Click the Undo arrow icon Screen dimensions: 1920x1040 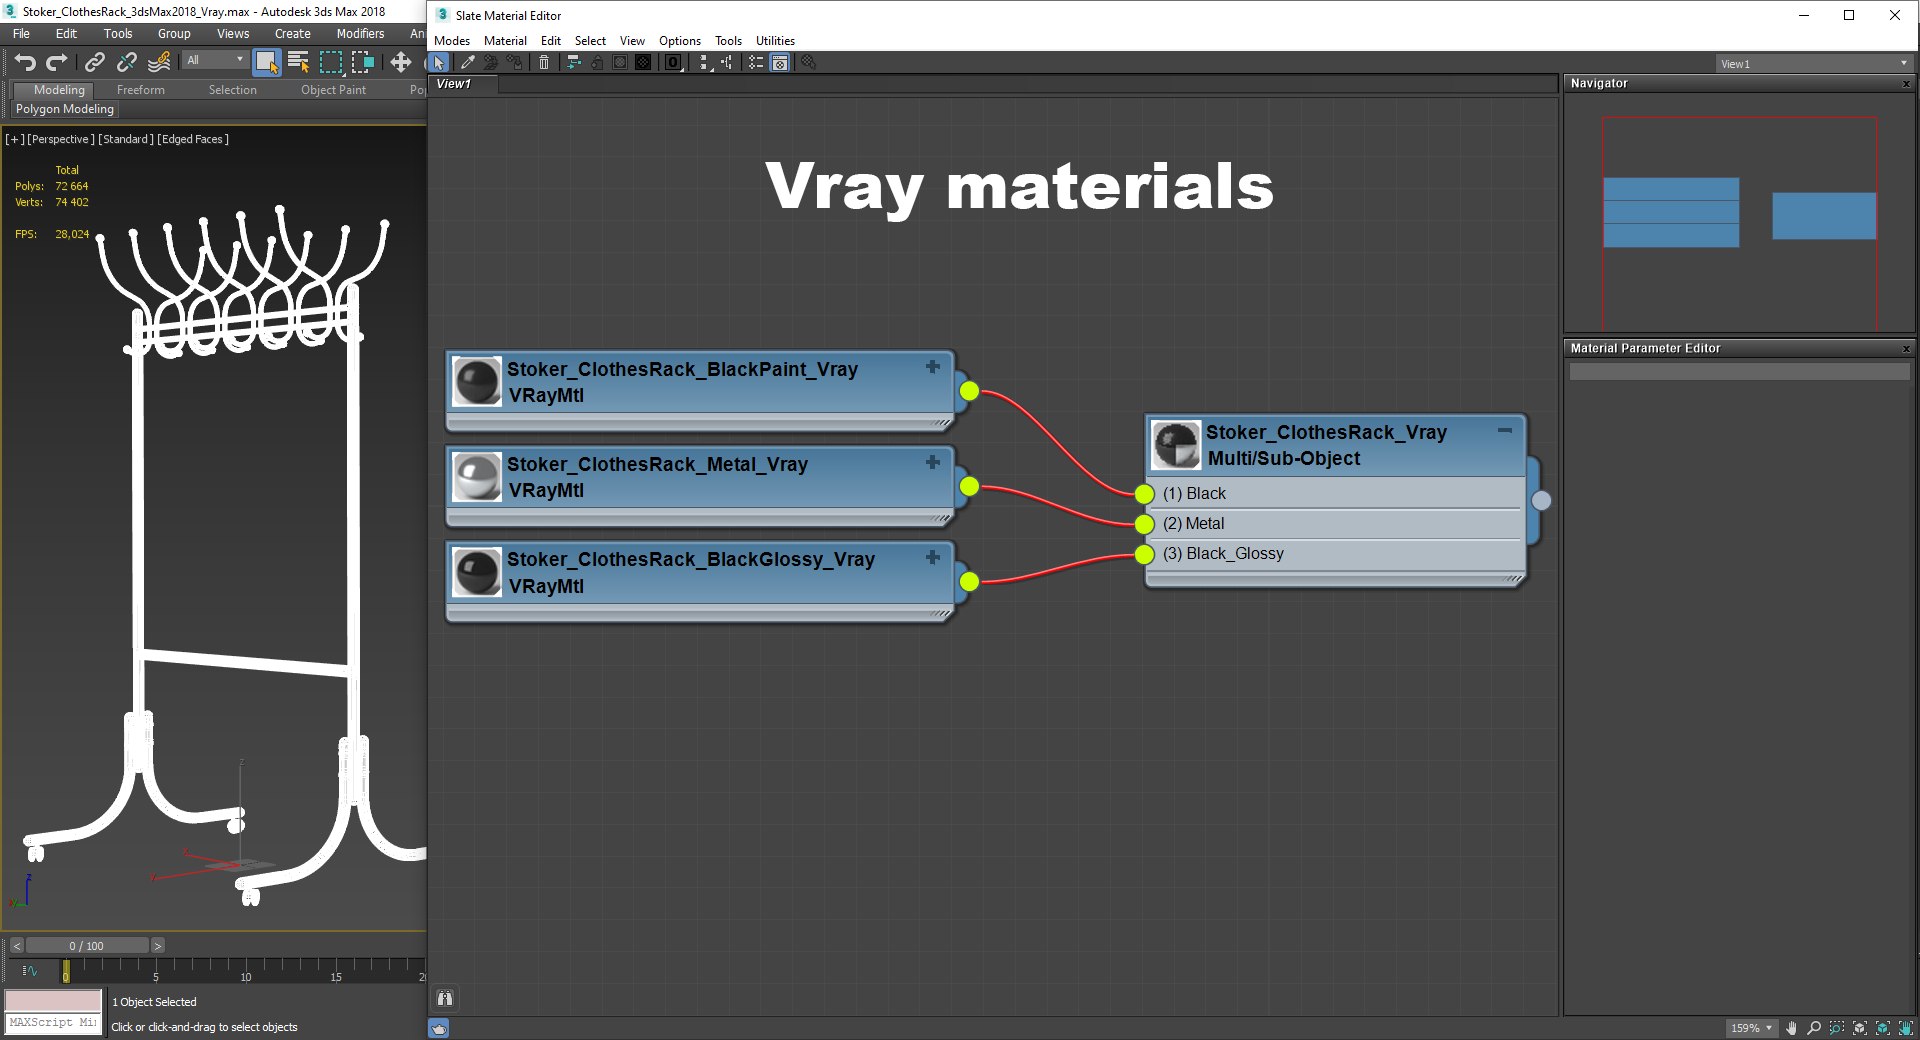pyautogui.click(x=25, y=62)
